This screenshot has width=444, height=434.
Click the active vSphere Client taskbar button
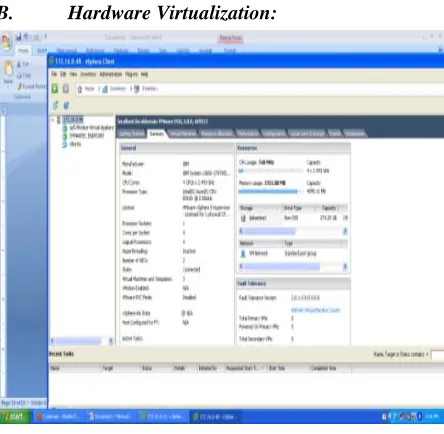click(216, 417)
